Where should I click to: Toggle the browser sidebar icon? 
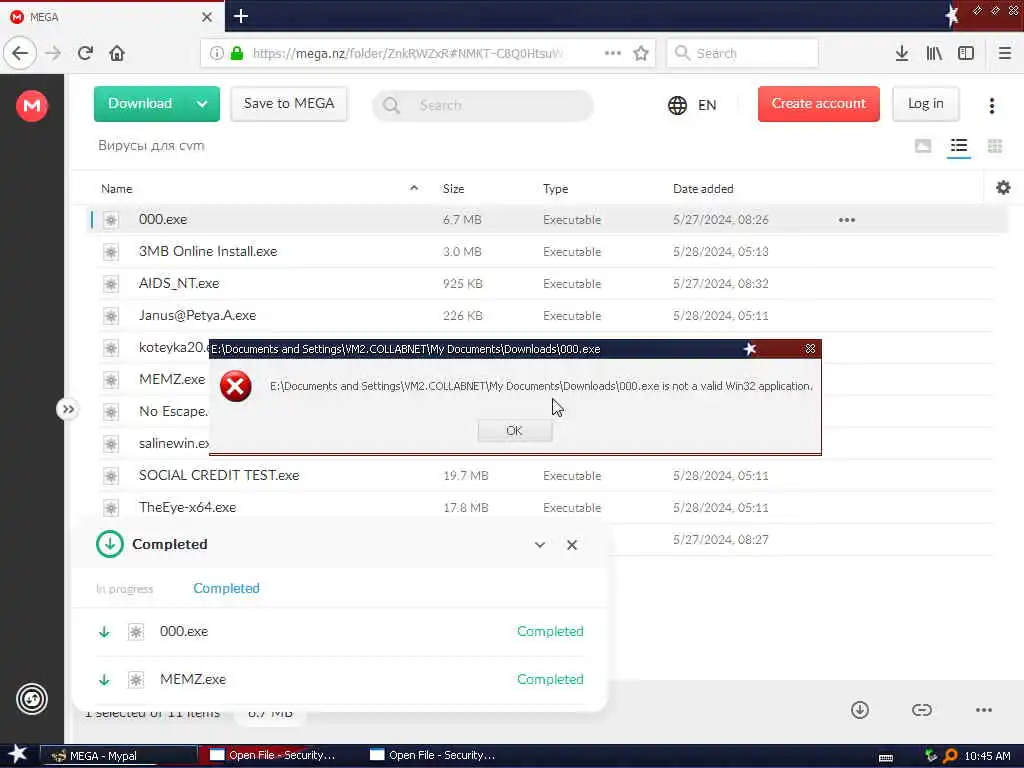point(966,53)
